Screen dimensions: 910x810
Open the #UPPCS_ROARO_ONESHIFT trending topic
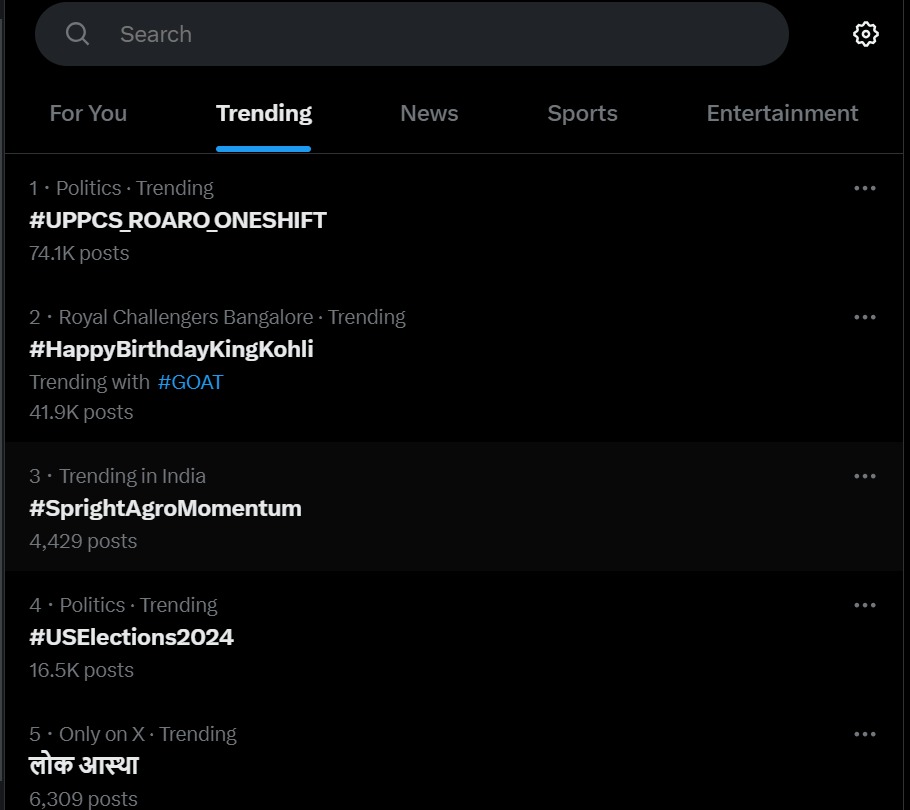(x=178, y=220)
